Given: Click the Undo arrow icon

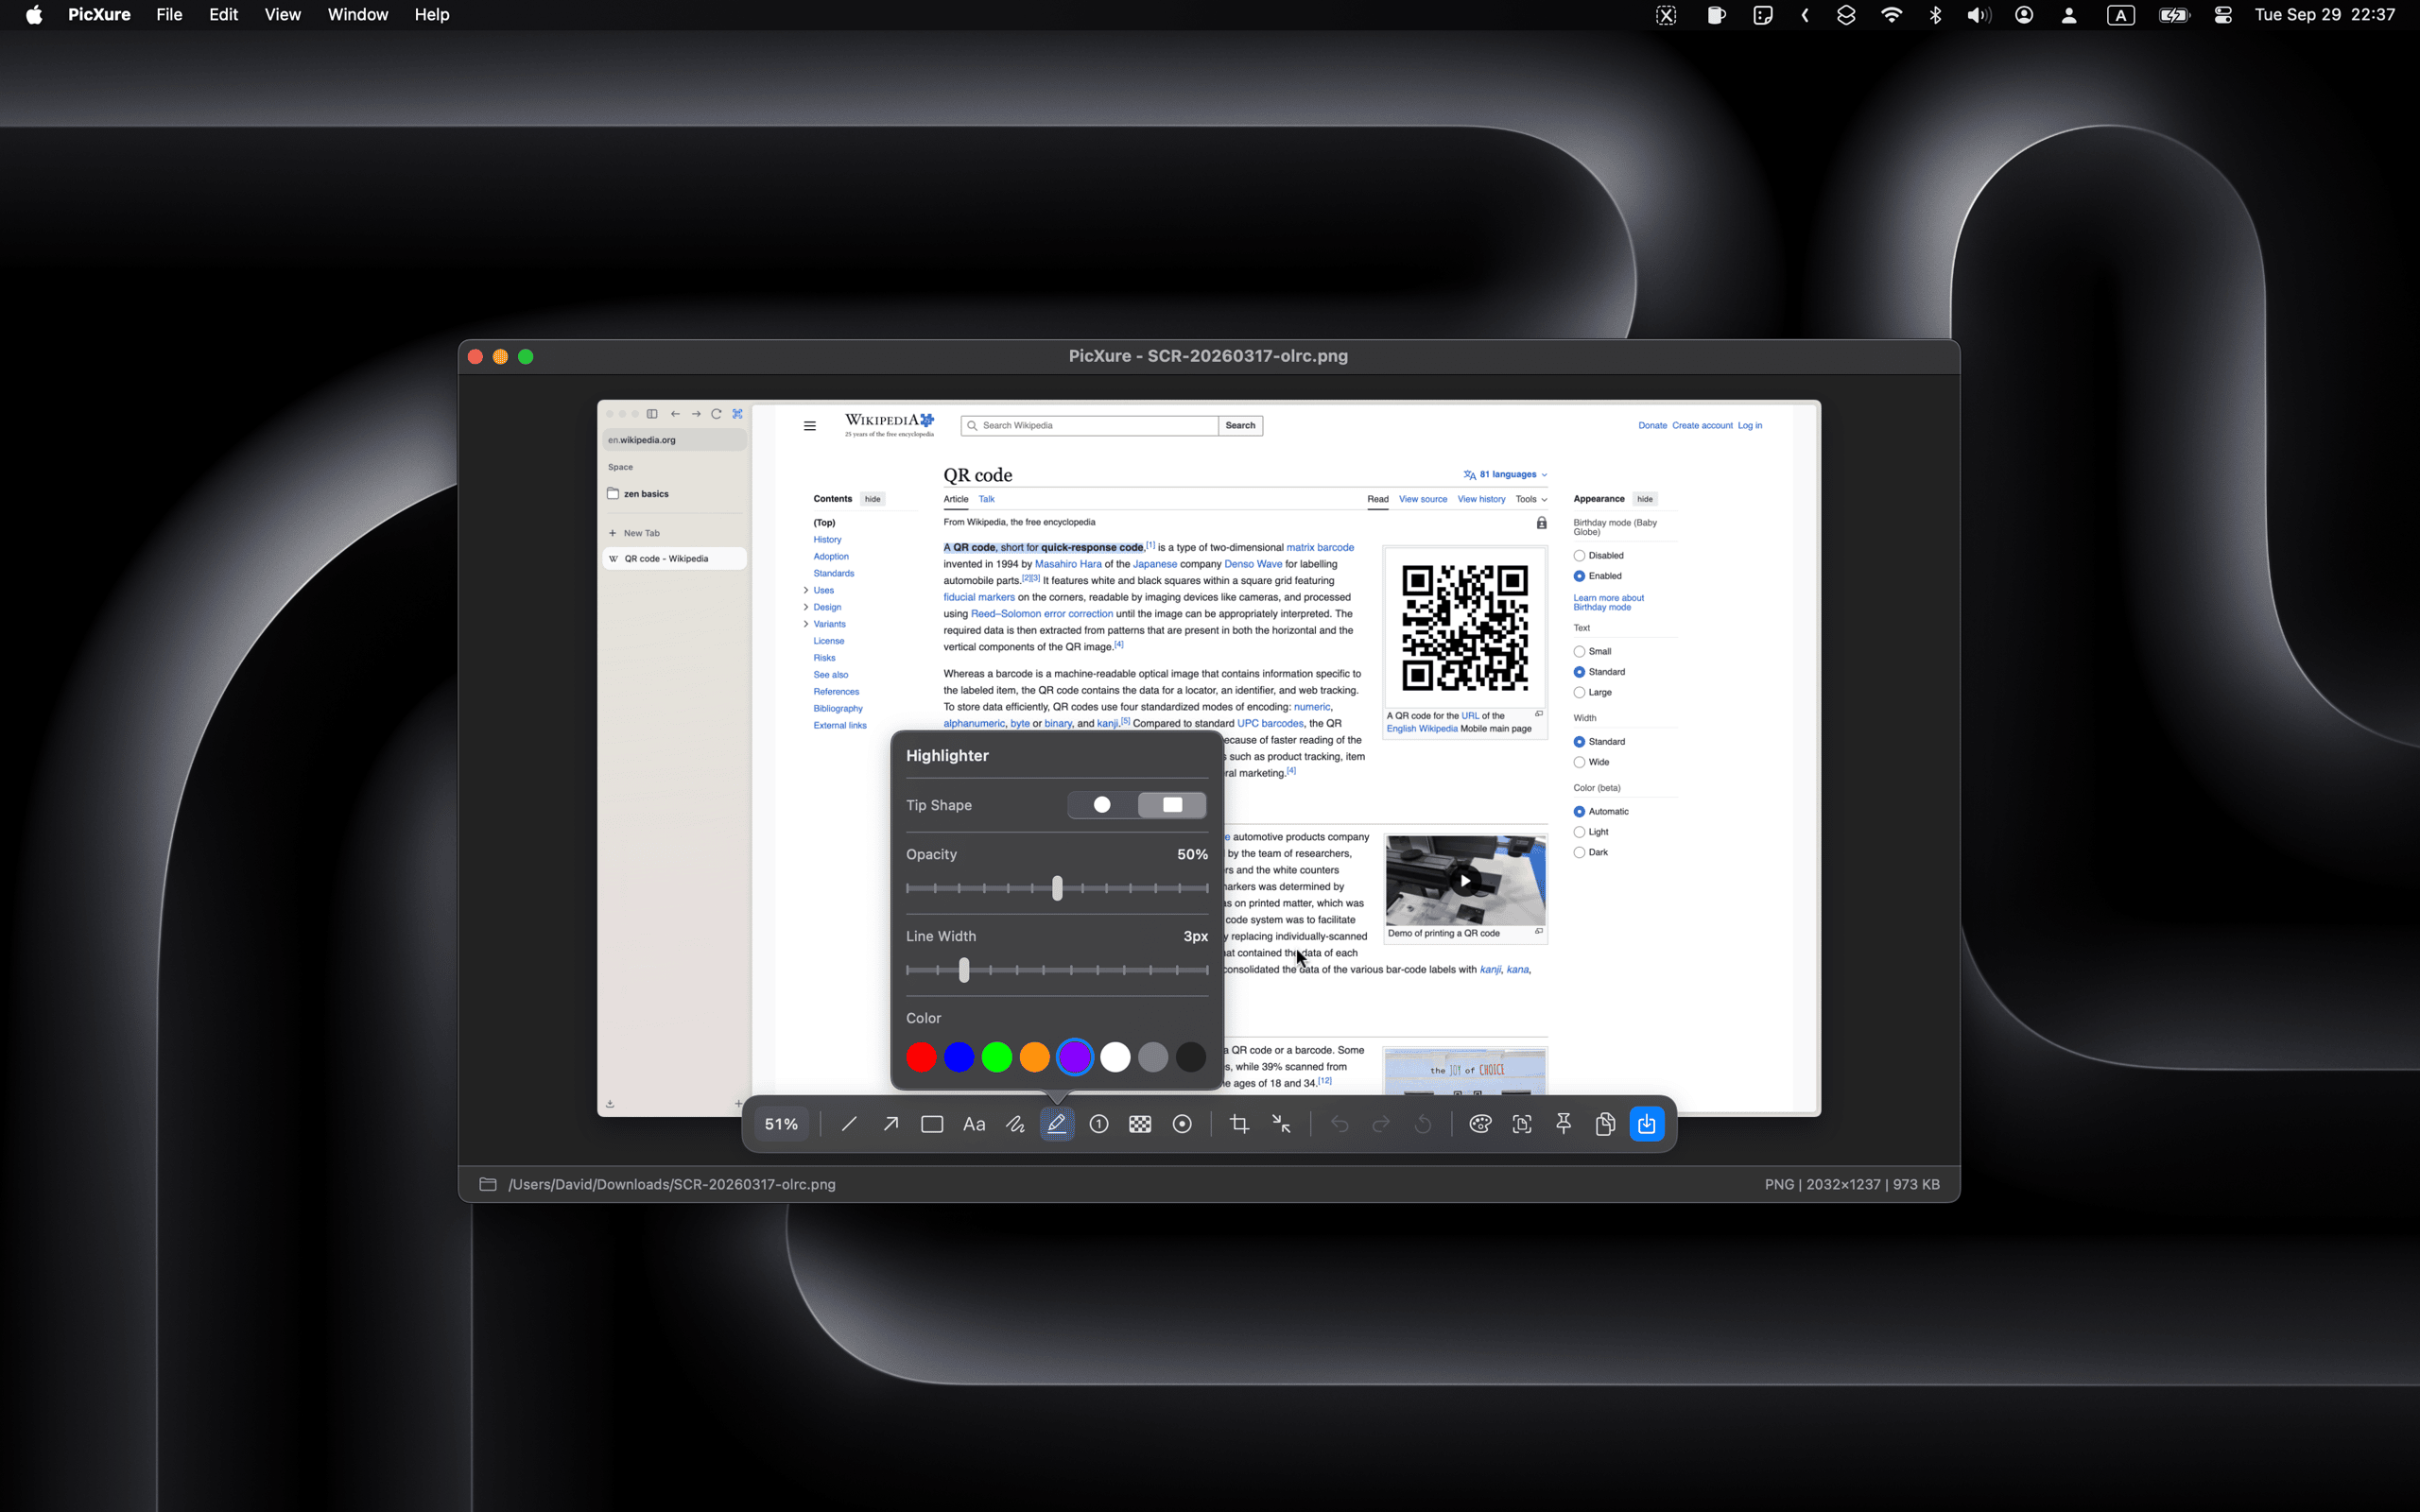Looking at the screenshot, I should [x=1339, y=1124].
